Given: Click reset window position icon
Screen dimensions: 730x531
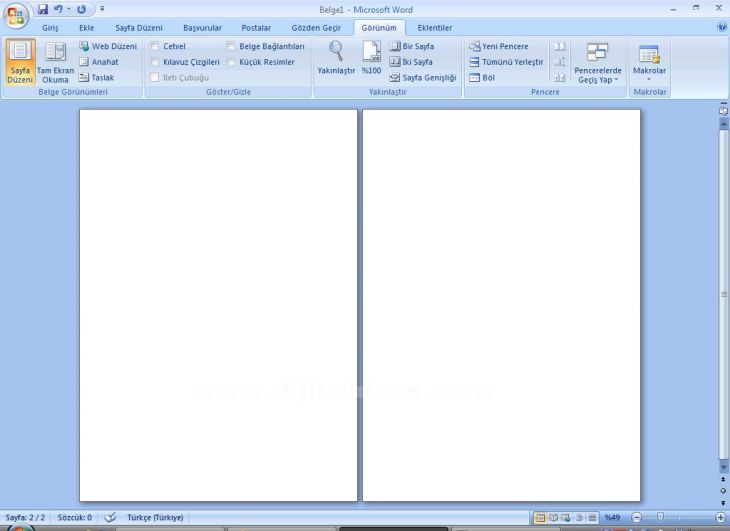Looking at the screenshot, I should click(x=559, y=78).
